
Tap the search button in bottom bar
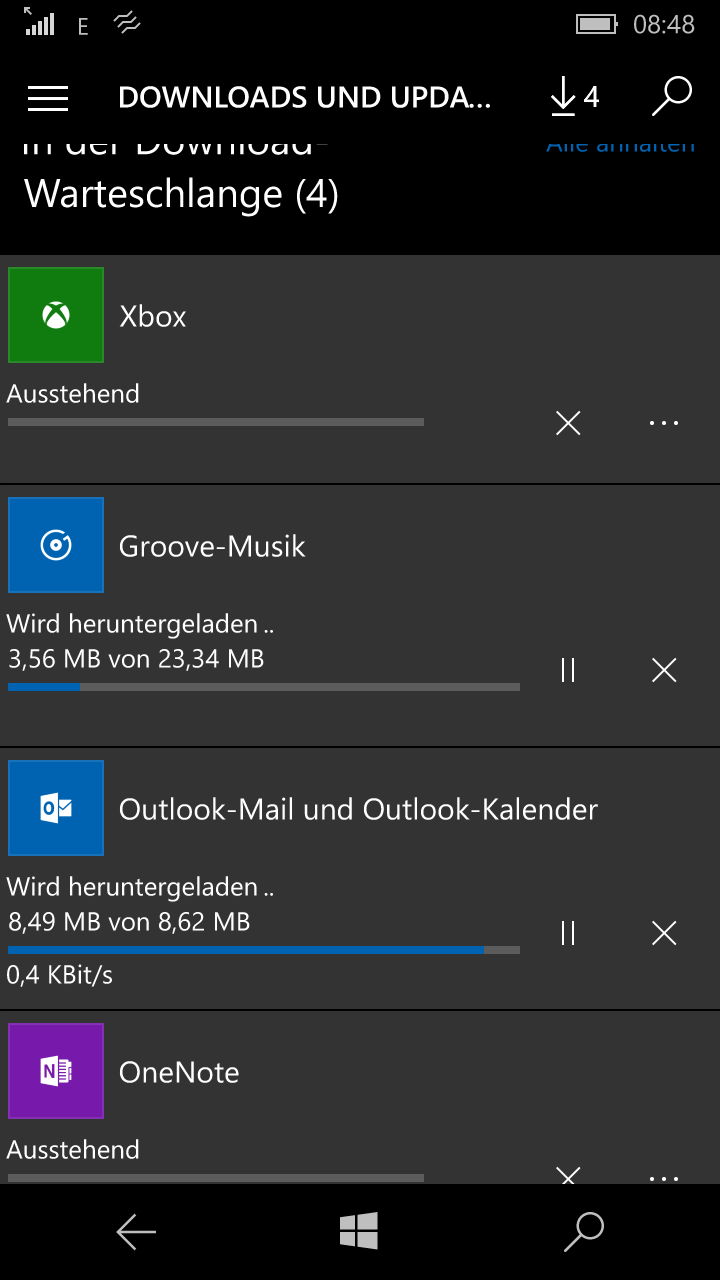pyautogui.click(x=584, y=1232)
